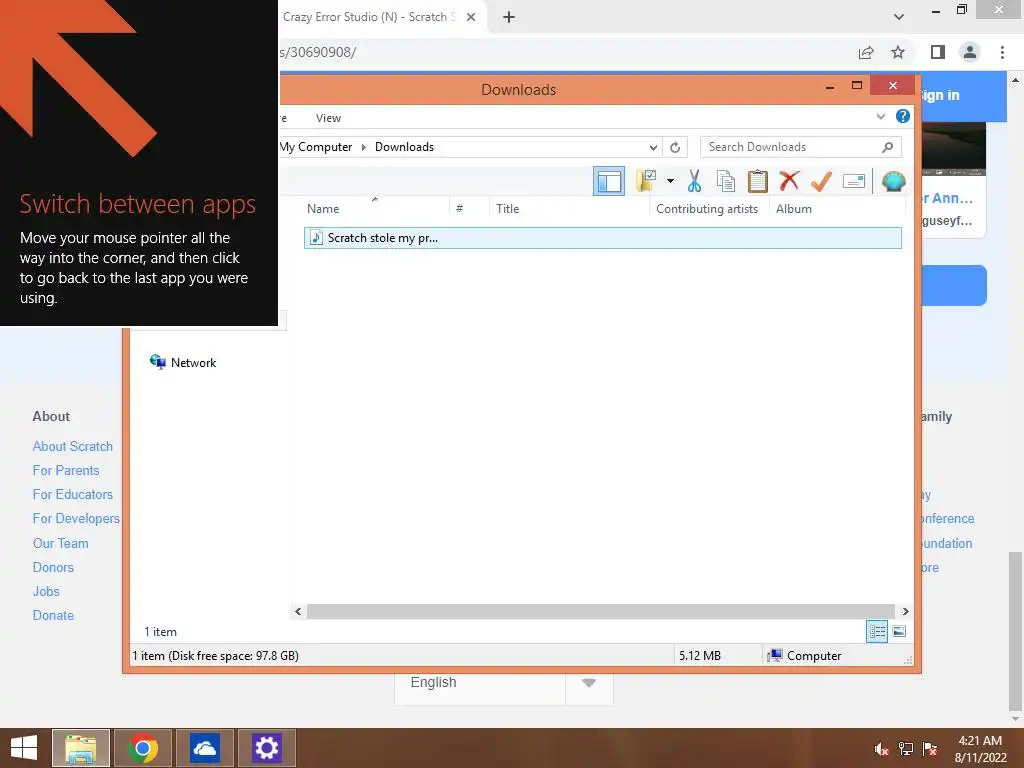The width and height of the screenshot is (1024, 768).
Task: Click the orange checkmark properties icon
Action: point(821,181)
